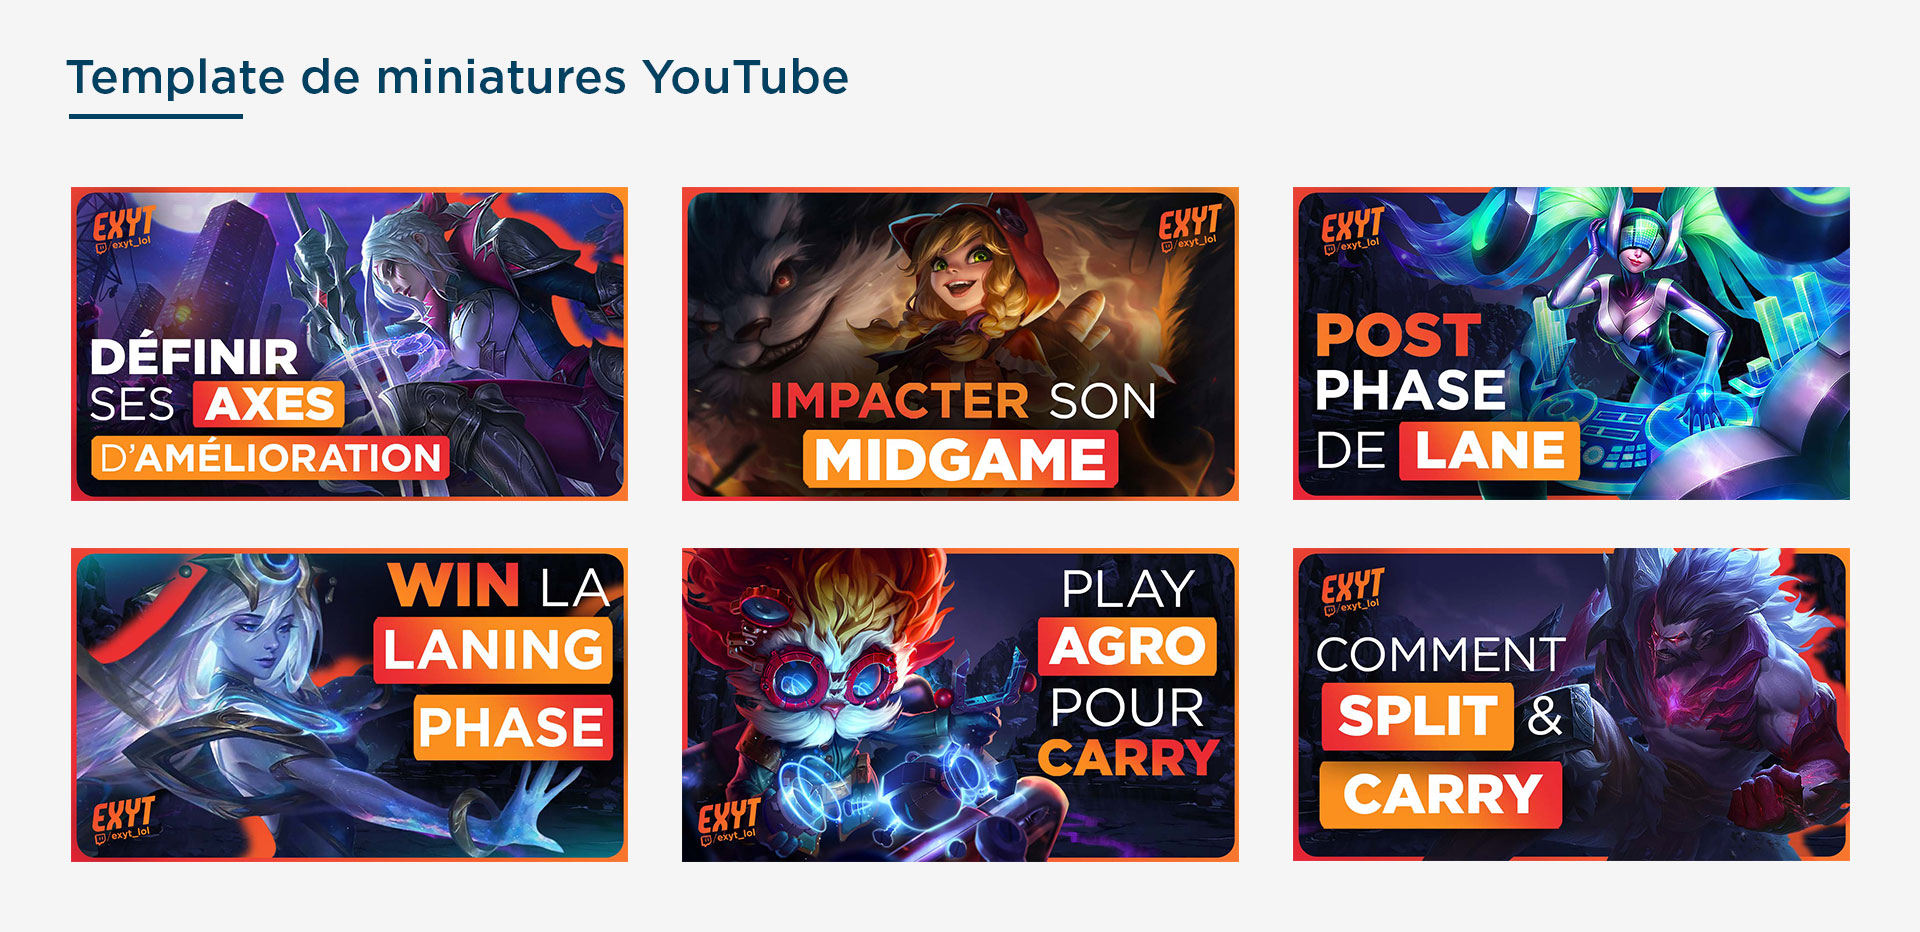Open the 'Définir ses axes d'amélioration' thumbnail
This screenshot has height=932, width=1920.
coord(349,343)
